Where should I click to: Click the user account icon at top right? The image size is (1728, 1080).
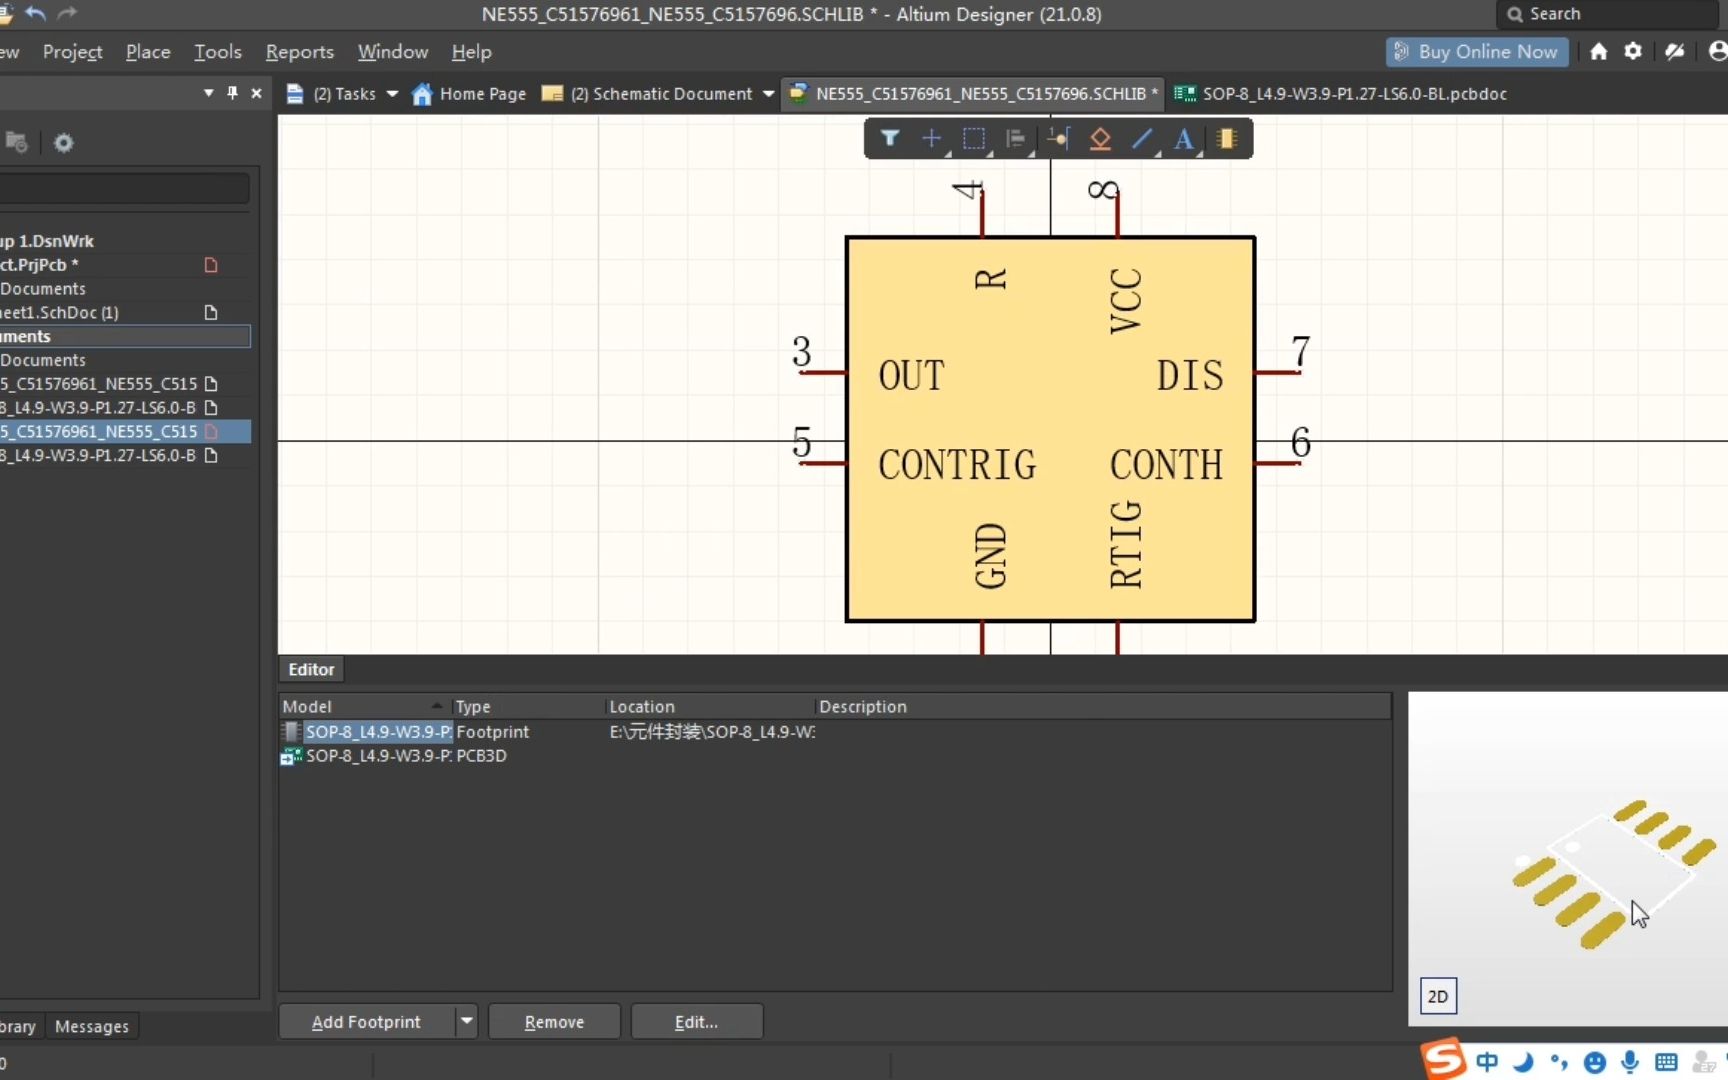click(1717, 51)
